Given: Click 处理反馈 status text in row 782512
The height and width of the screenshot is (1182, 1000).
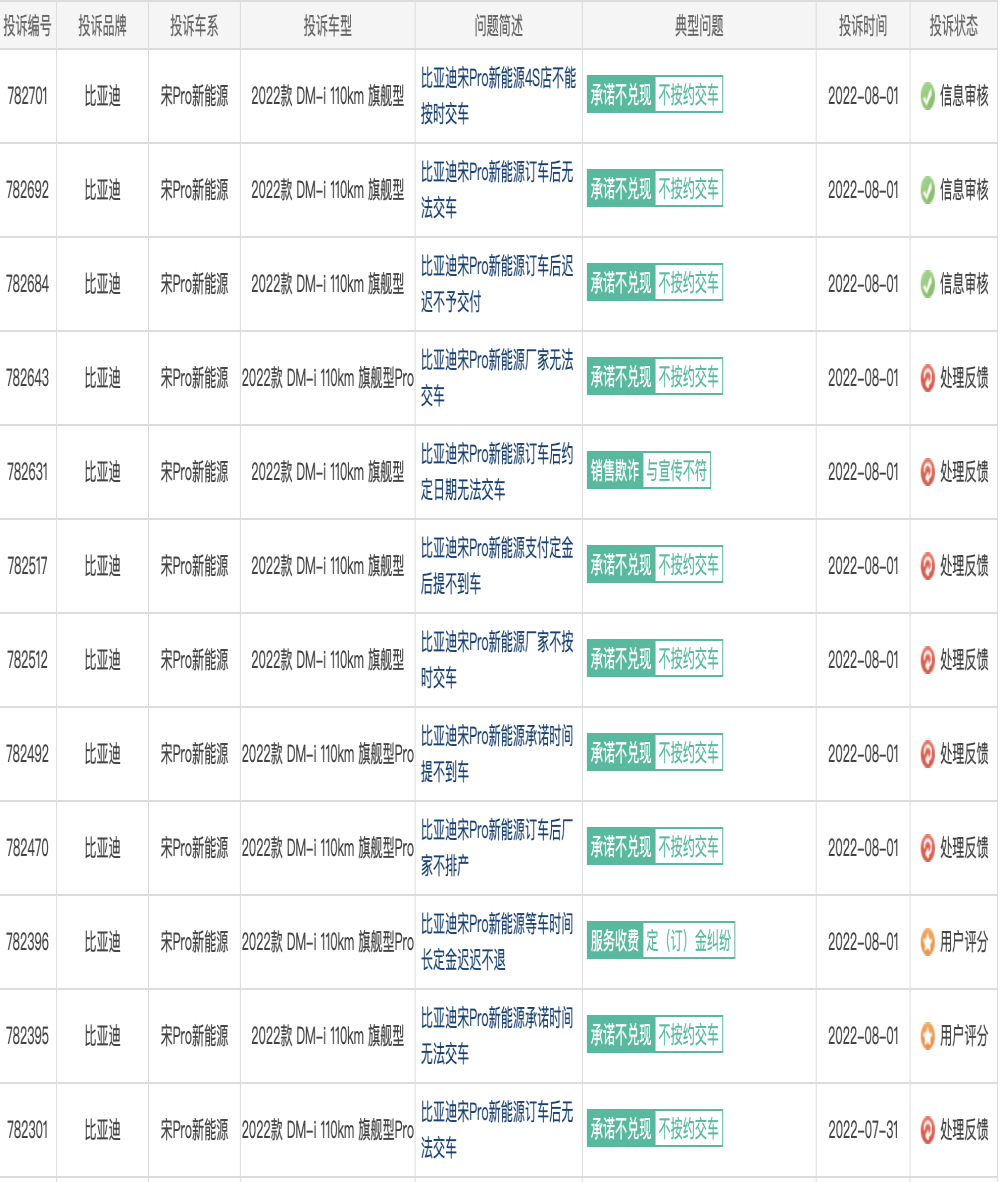Looking at the screenshot, I should tap(964, 660).
